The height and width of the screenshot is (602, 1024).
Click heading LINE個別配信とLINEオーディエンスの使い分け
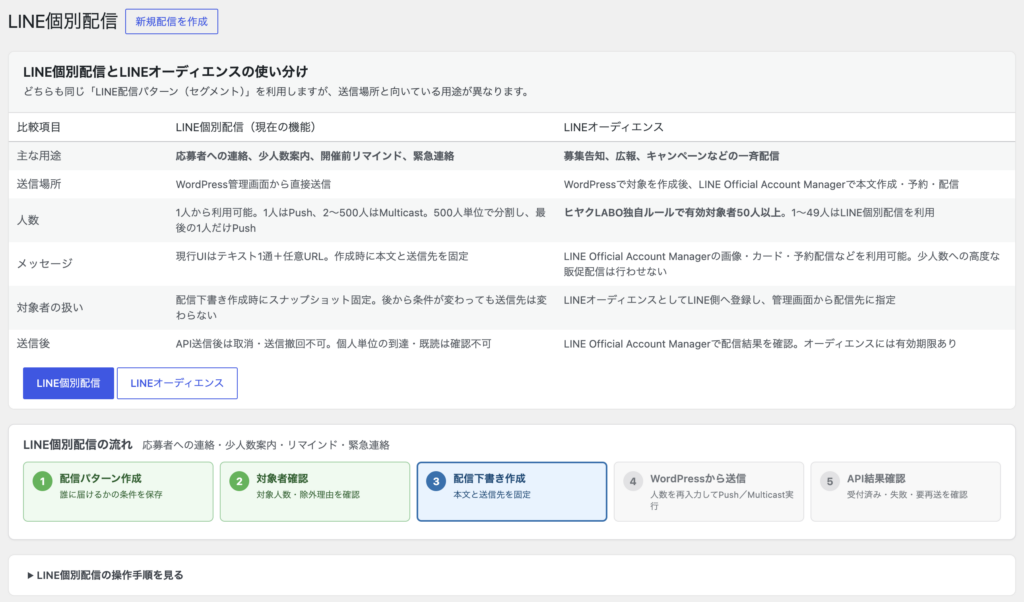[165, 71]
